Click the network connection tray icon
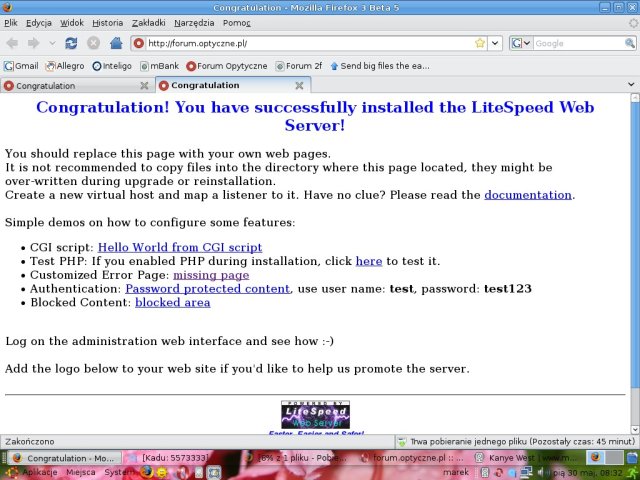Image resolution: width=640 pixels, height=480 pixels. pos(526,473)
